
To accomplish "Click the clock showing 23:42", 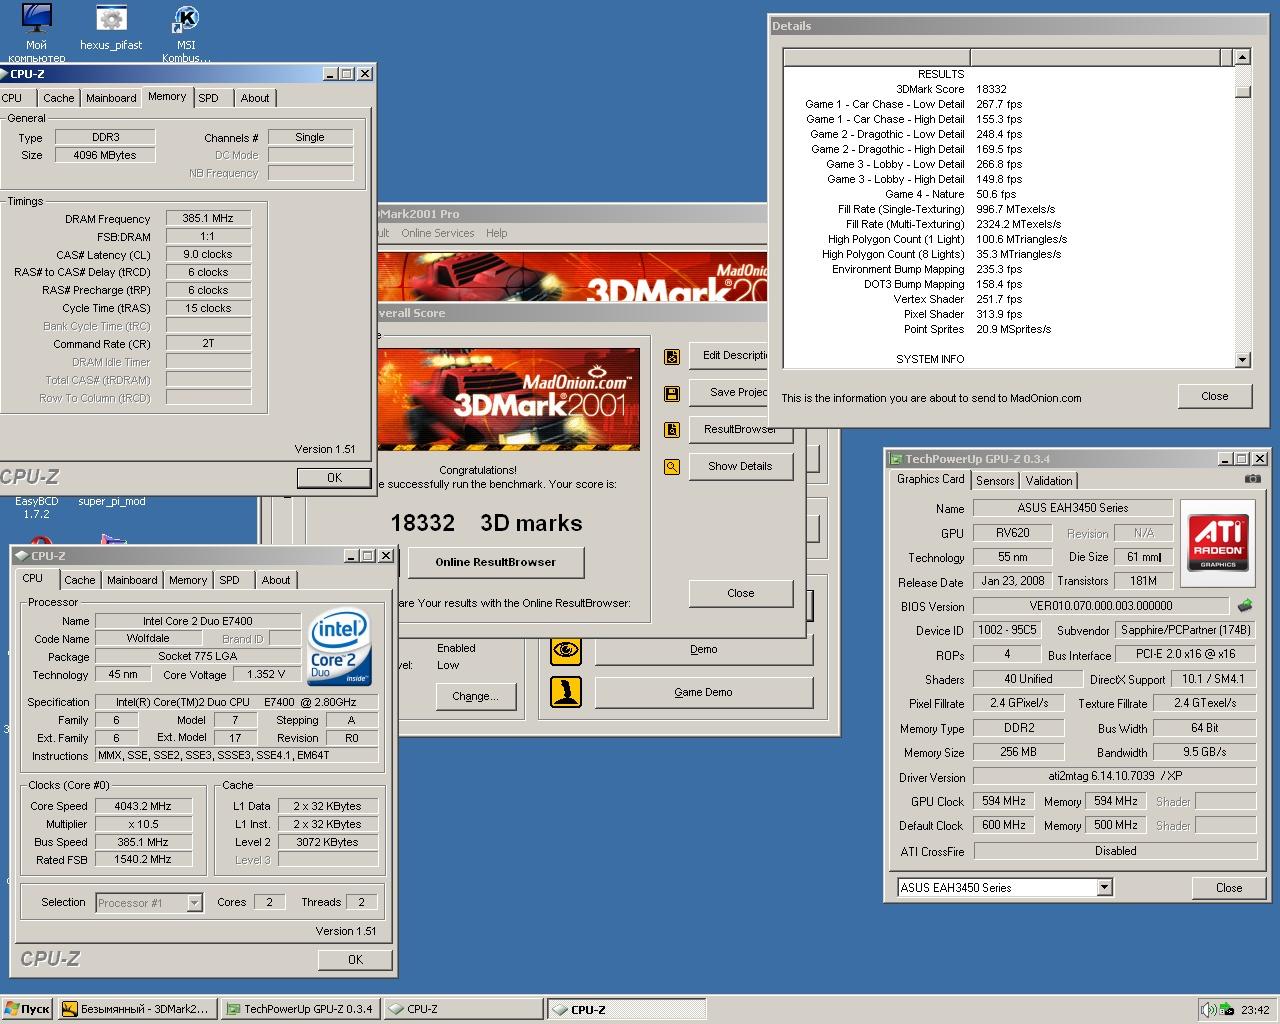I will tap(1255, 1010).
